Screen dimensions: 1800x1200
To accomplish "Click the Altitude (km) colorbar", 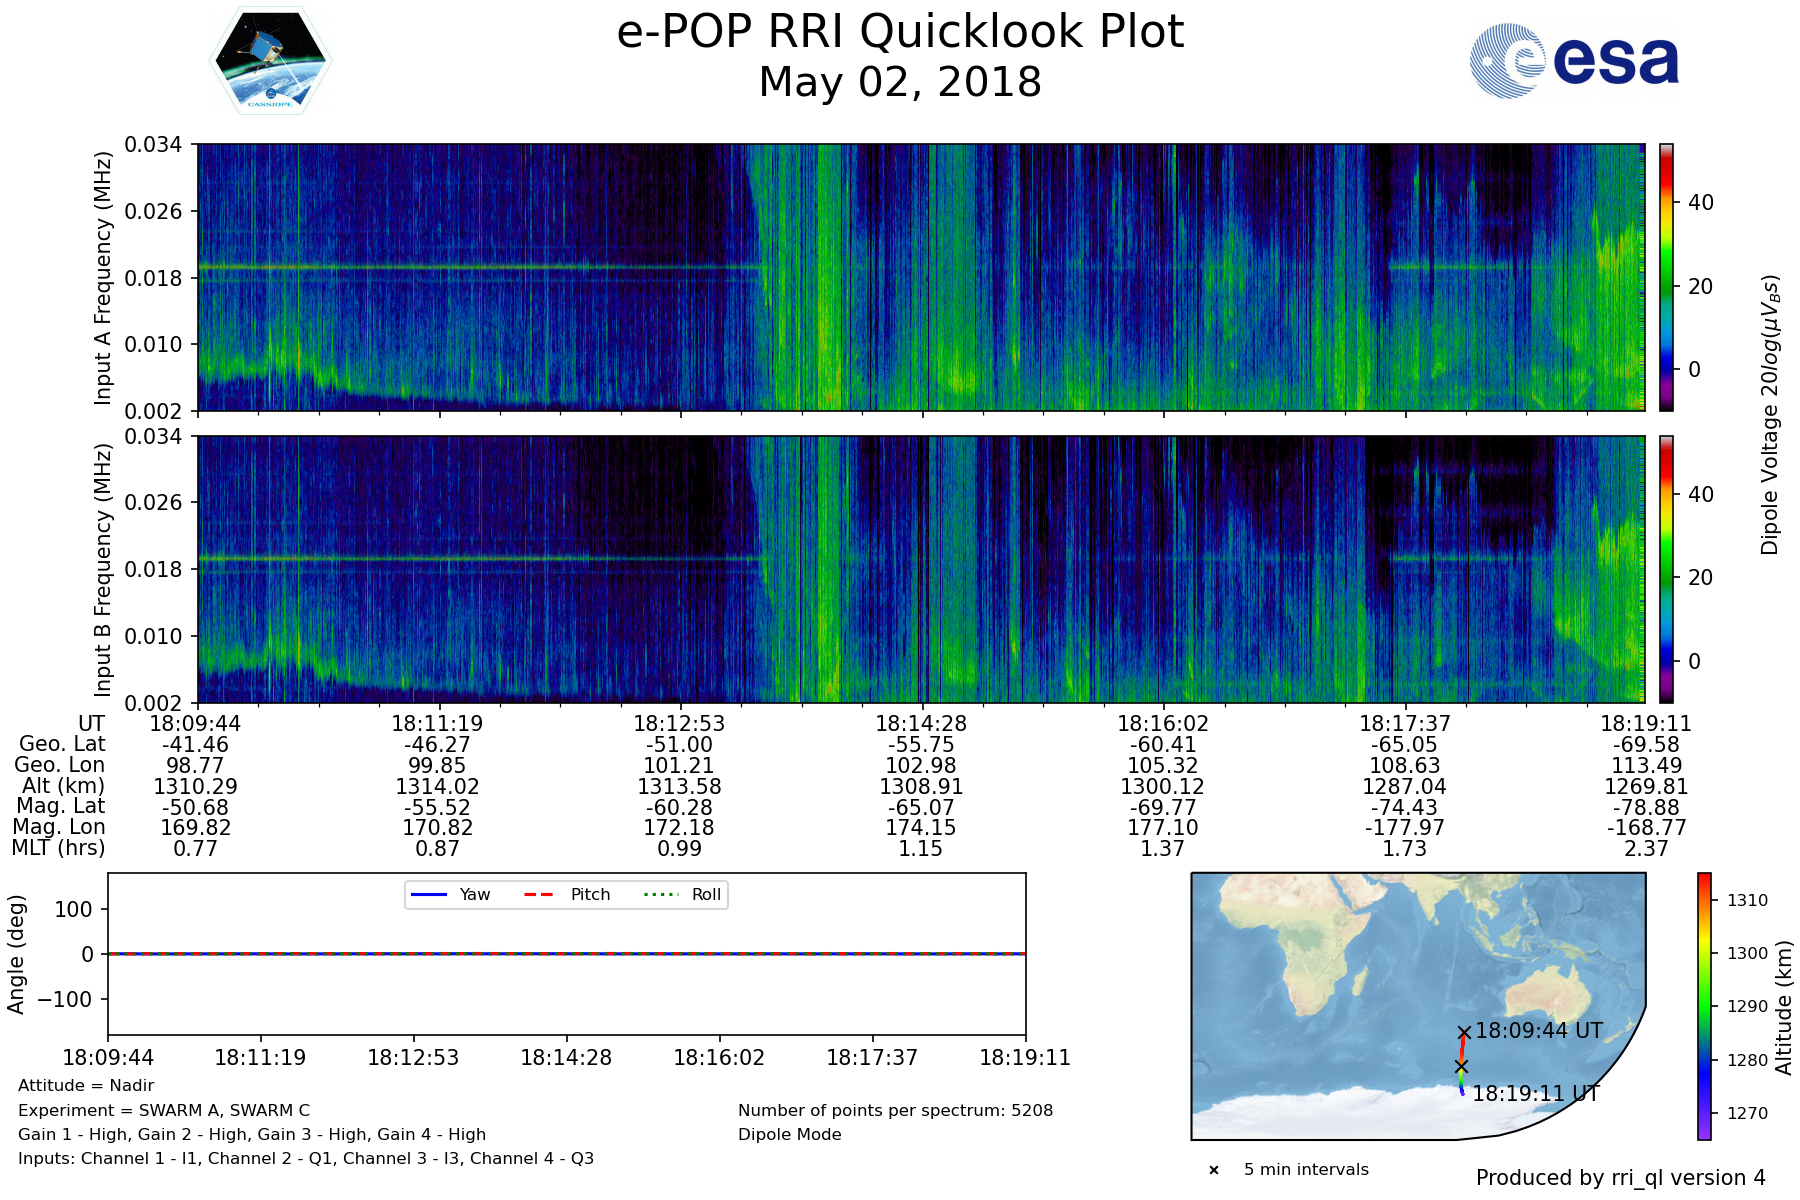I will 1704,1006.
